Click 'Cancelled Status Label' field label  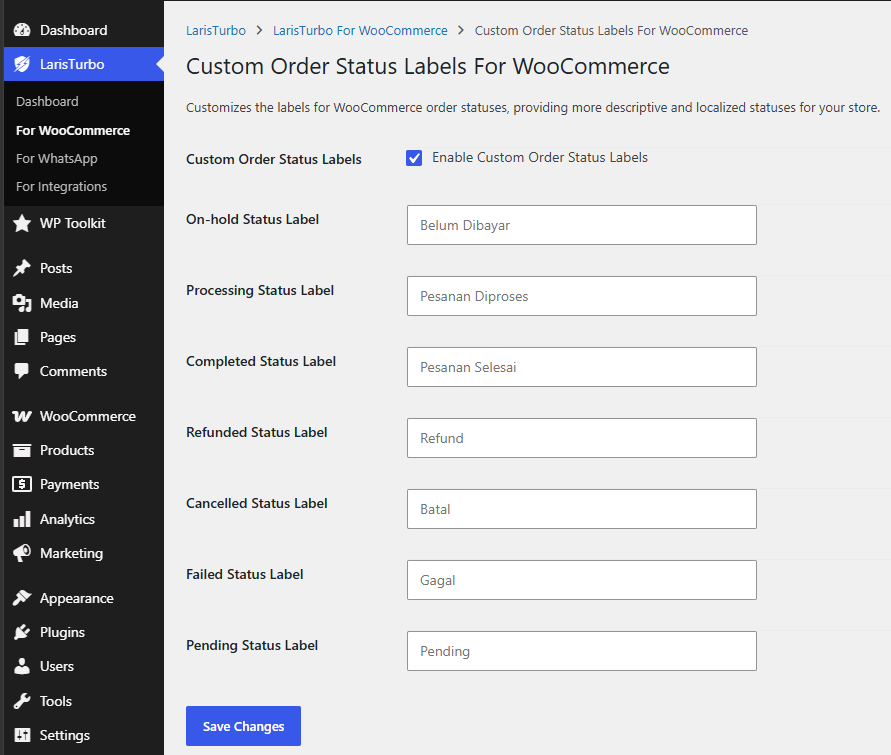(257, 503)
